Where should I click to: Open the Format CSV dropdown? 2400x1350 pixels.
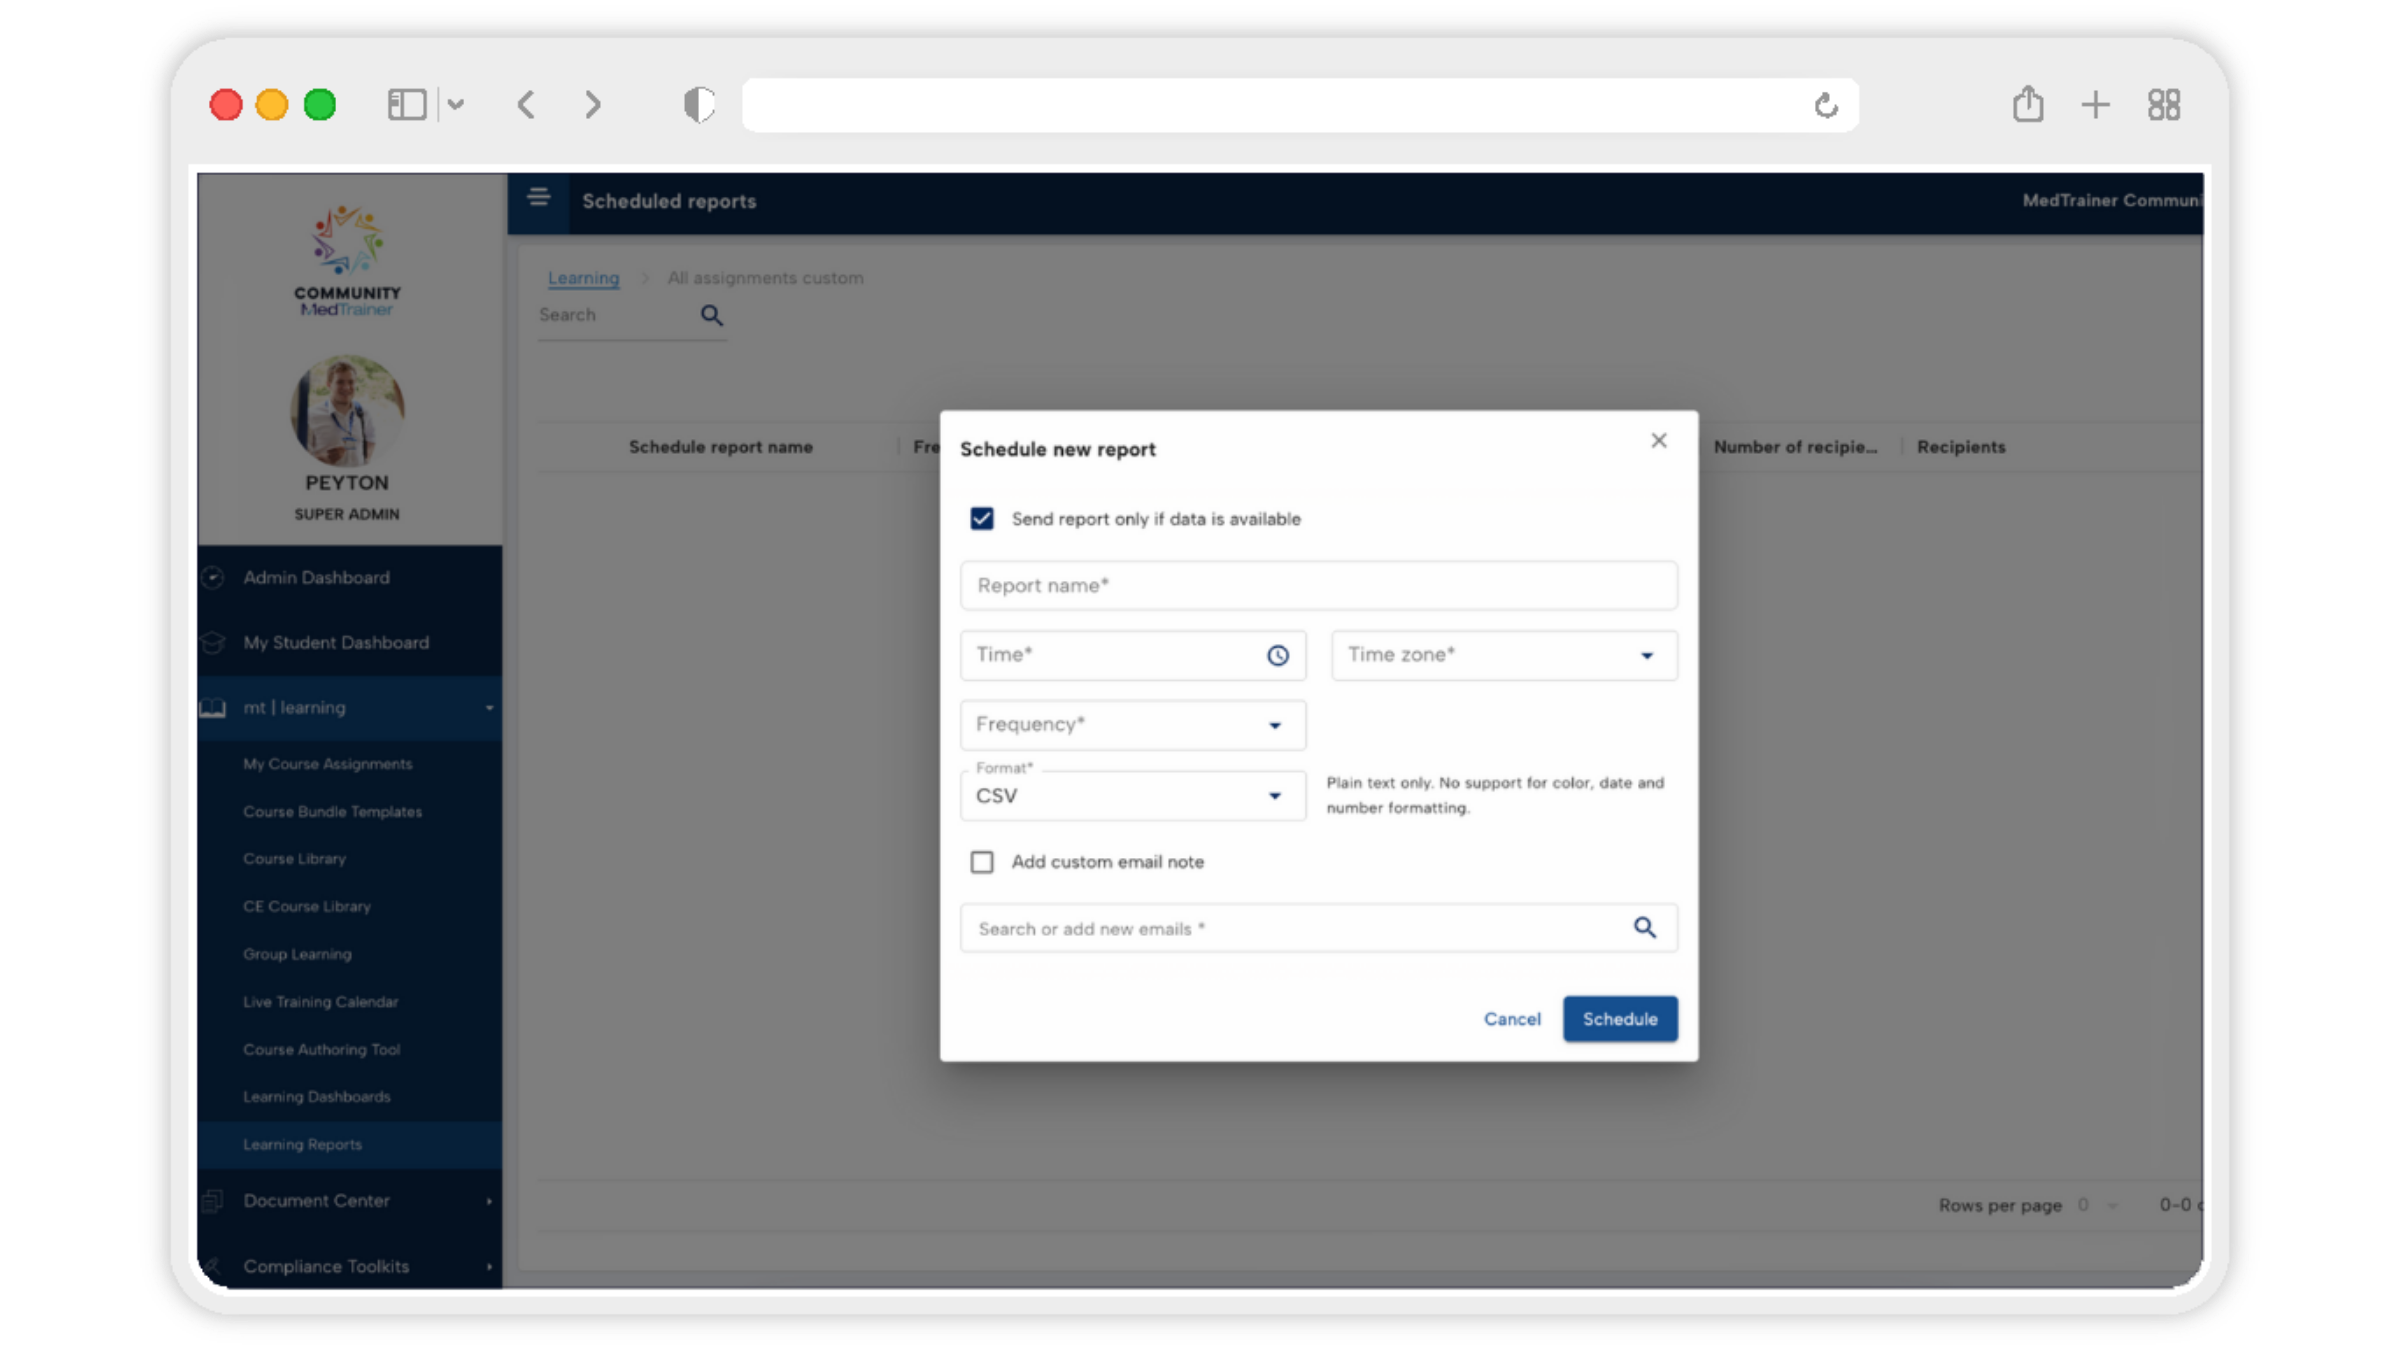(1132, 796)
